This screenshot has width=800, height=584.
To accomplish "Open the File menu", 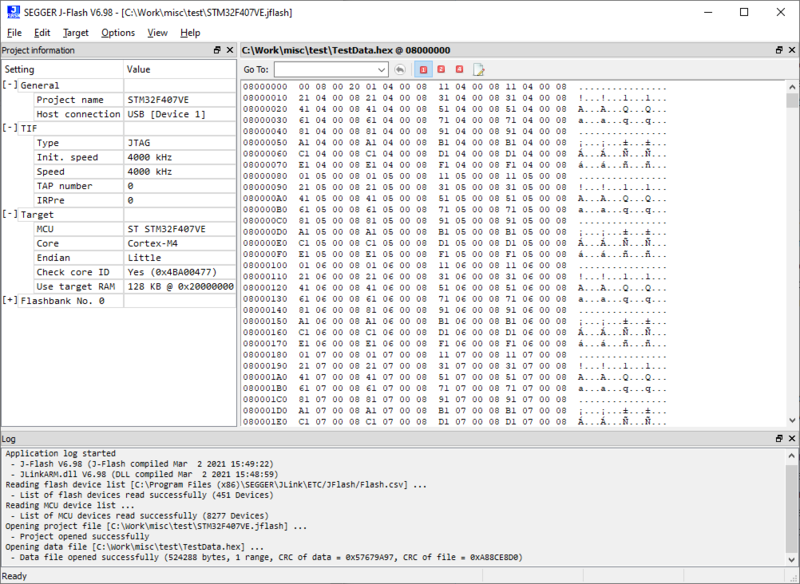I will click(14, 33).
